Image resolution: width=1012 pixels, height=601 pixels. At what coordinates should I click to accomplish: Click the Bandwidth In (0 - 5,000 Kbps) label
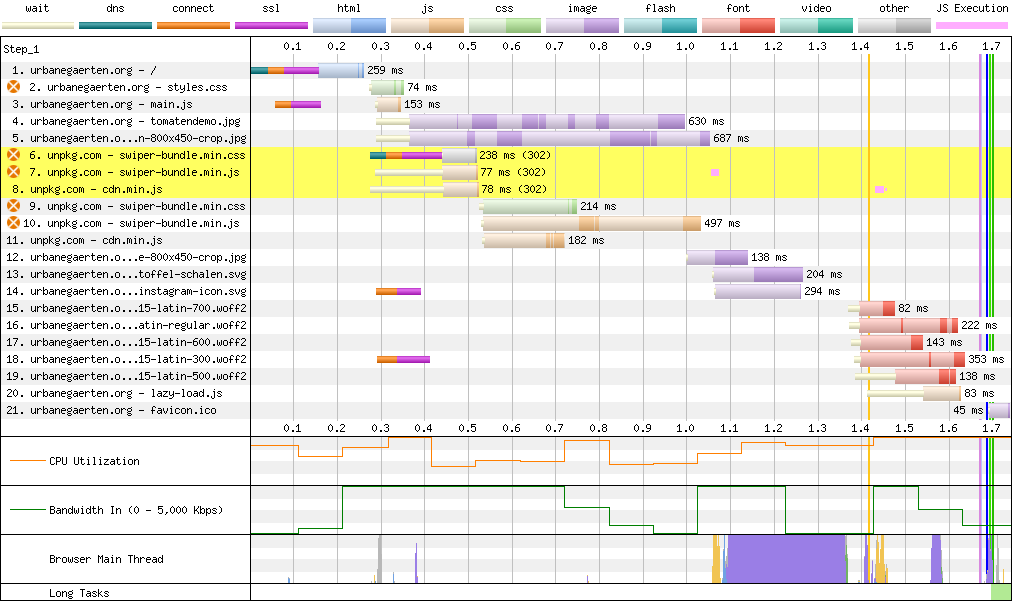(136, 510)
